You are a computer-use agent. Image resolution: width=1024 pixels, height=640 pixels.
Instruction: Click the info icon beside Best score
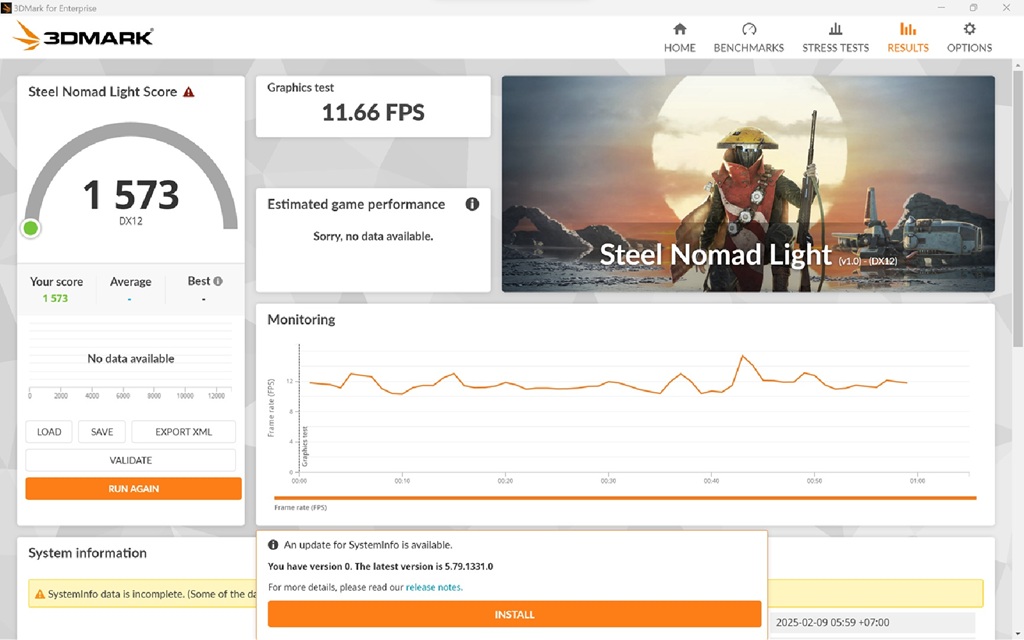(x=218, y=281)
